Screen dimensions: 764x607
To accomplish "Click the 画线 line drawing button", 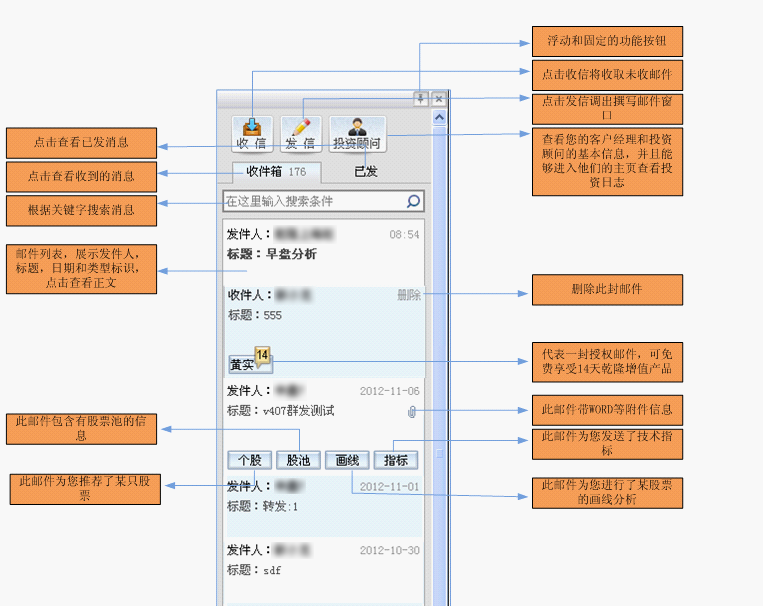I will coord(347,460).
